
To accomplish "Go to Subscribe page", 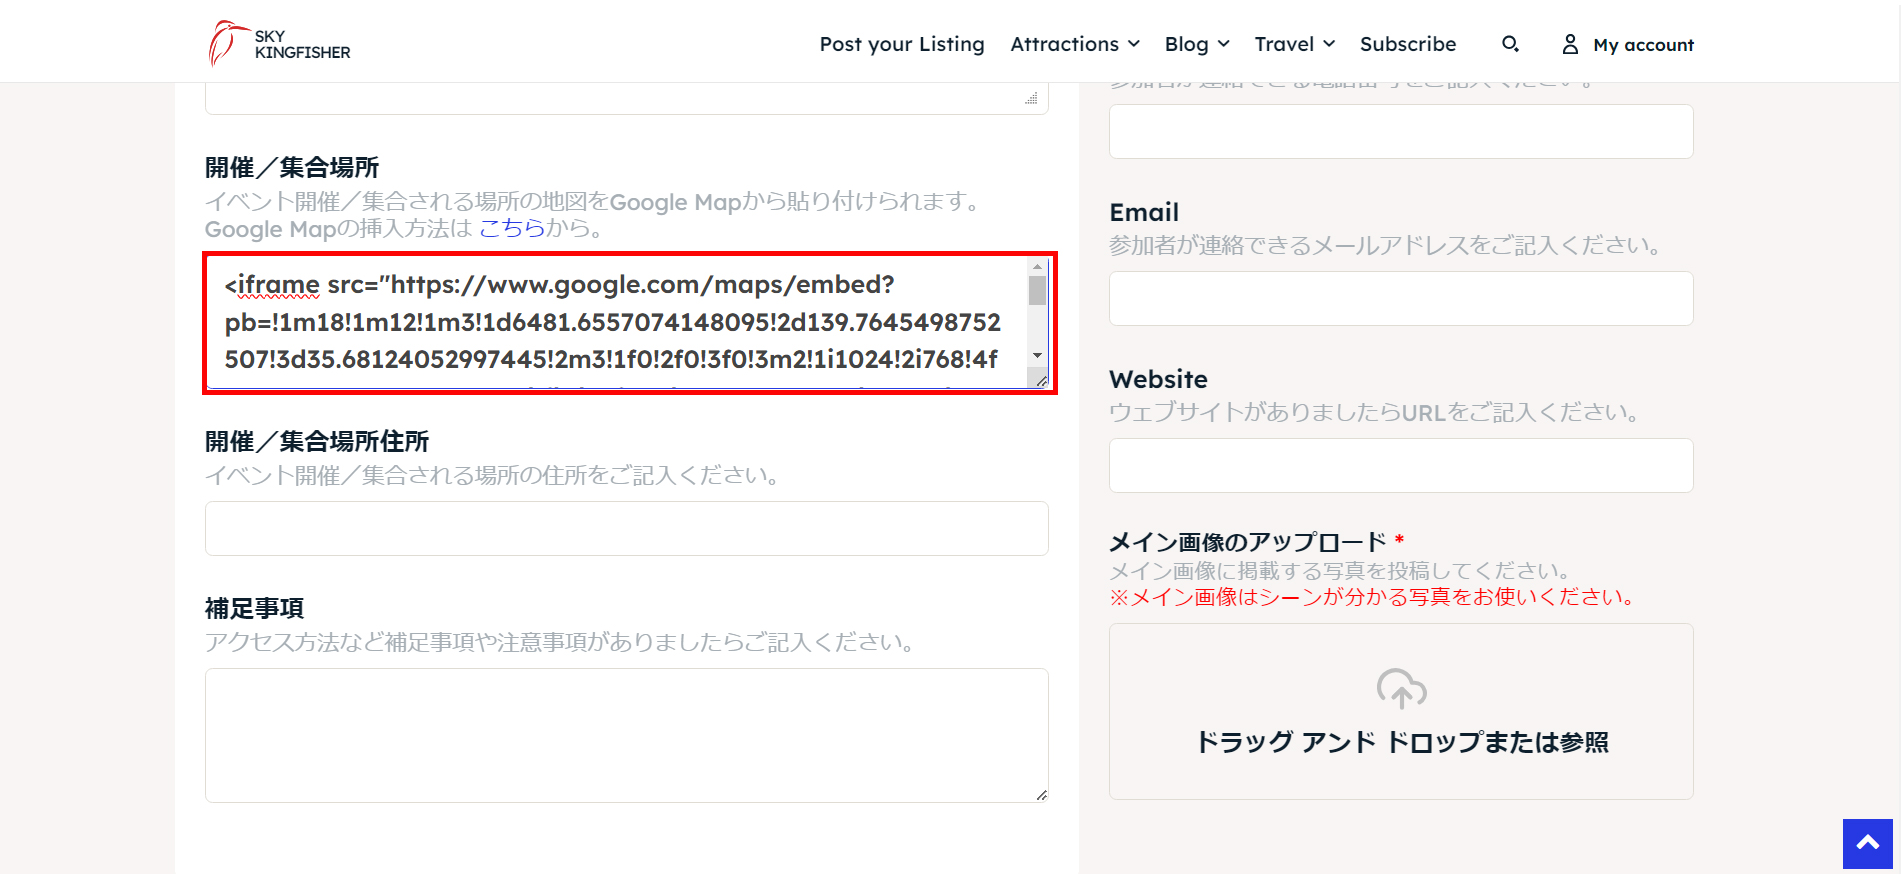I will [1408, 44].
